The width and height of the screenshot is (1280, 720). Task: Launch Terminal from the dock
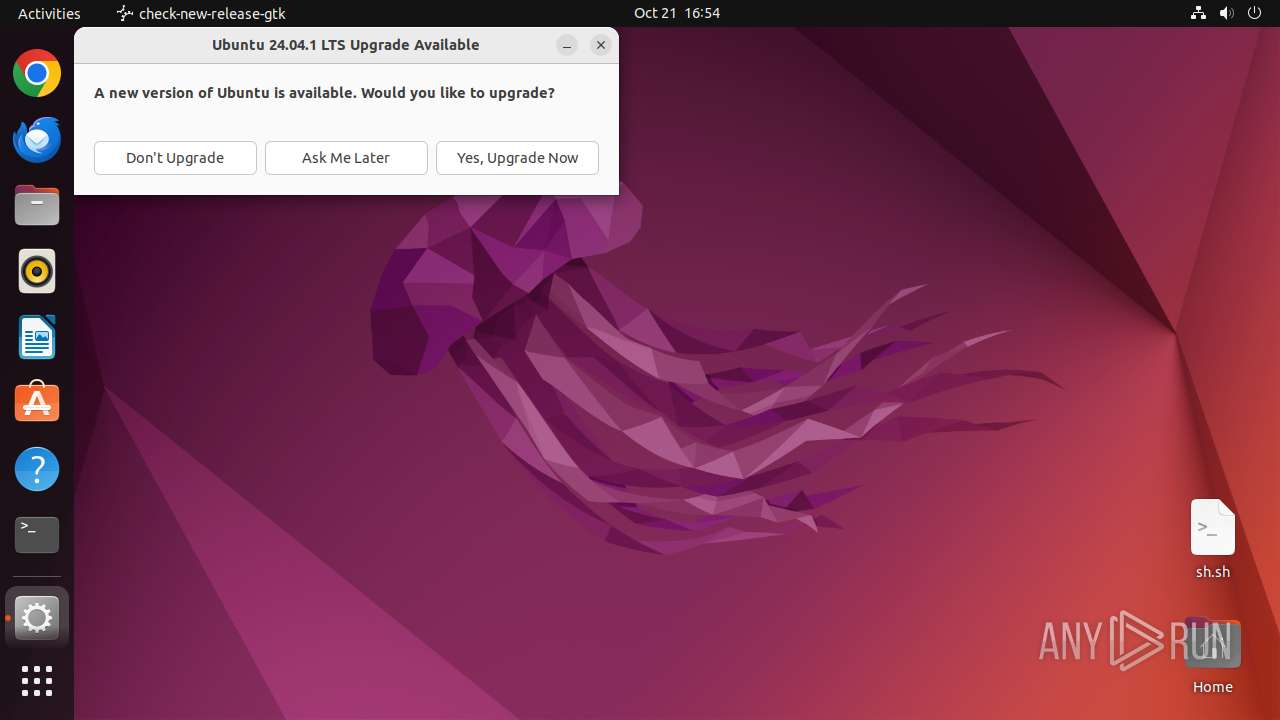click(37, 535)
